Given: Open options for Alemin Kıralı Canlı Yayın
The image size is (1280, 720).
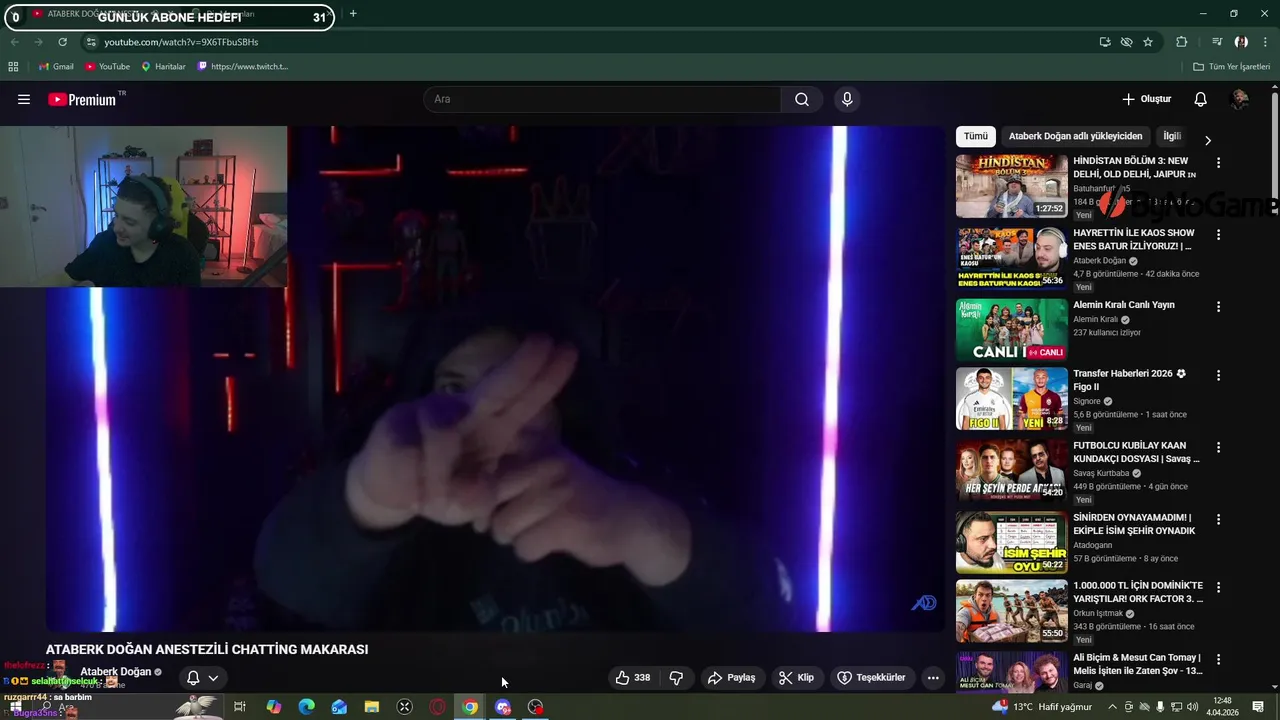Looking at the screenshot, I should (x=1218, y=306).
